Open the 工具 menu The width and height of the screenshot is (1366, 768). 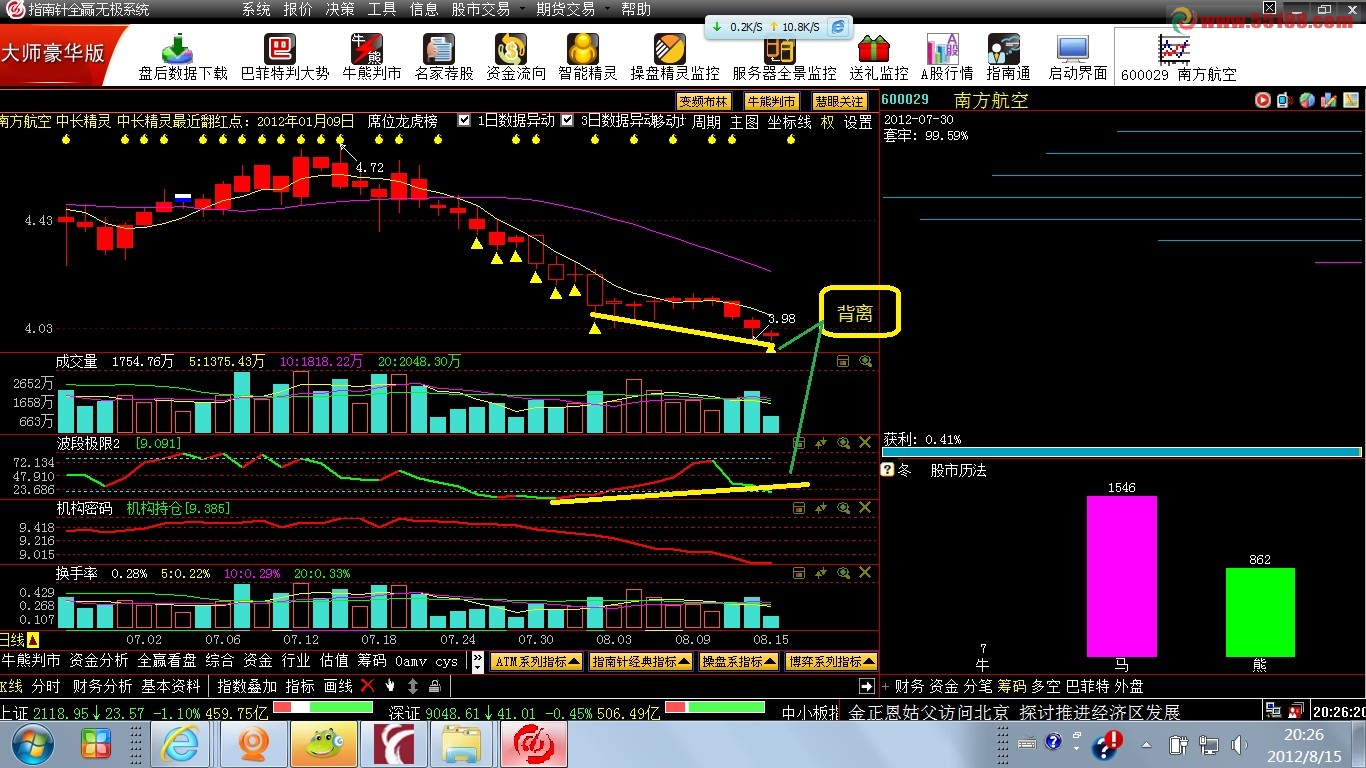382,9
